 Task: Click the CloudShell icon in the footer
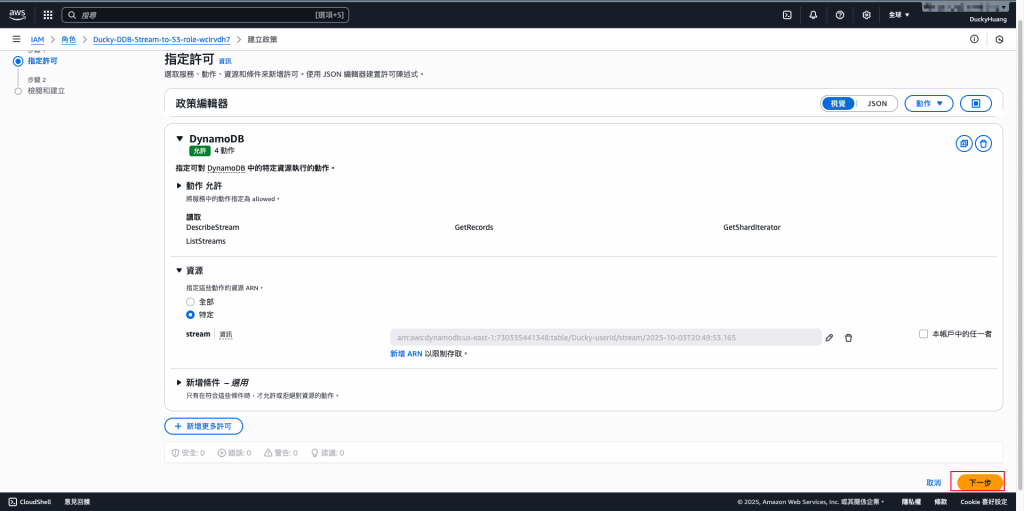12,502
